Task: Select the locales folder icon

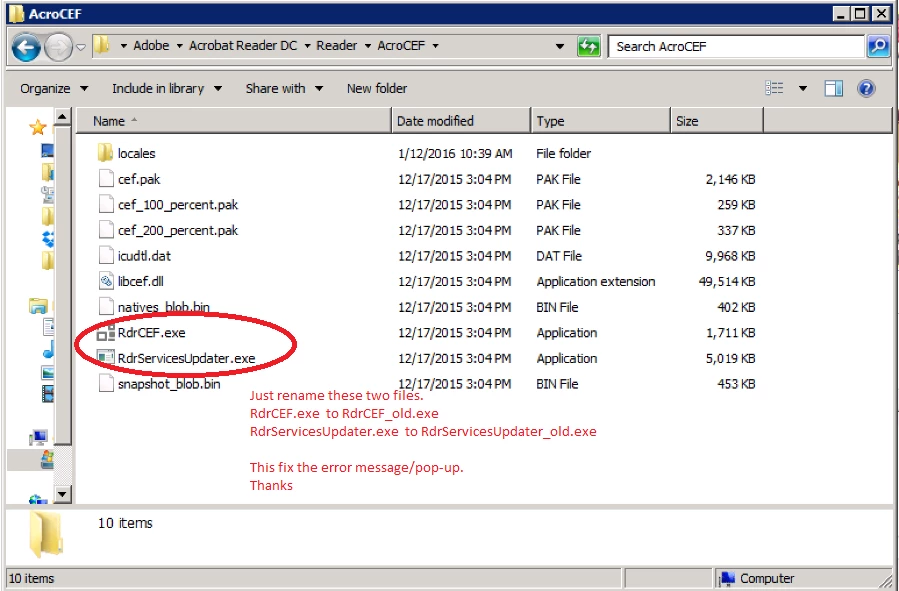Action: [x=105, y=153]
